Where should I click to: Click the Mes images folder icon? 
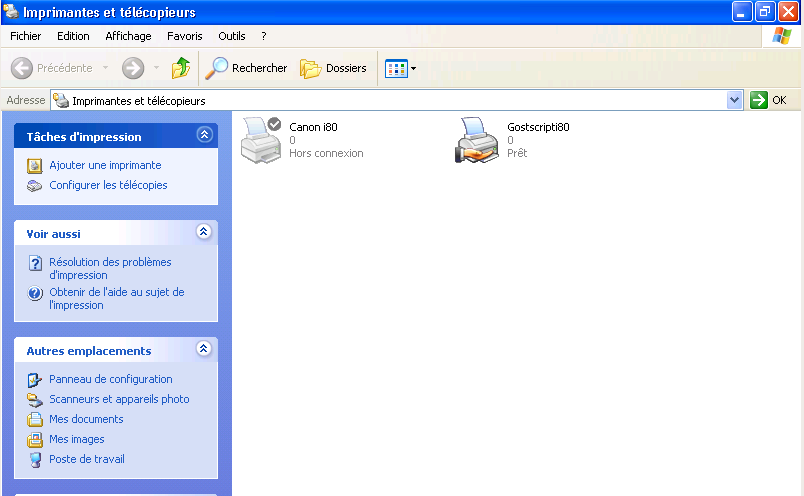34,440
